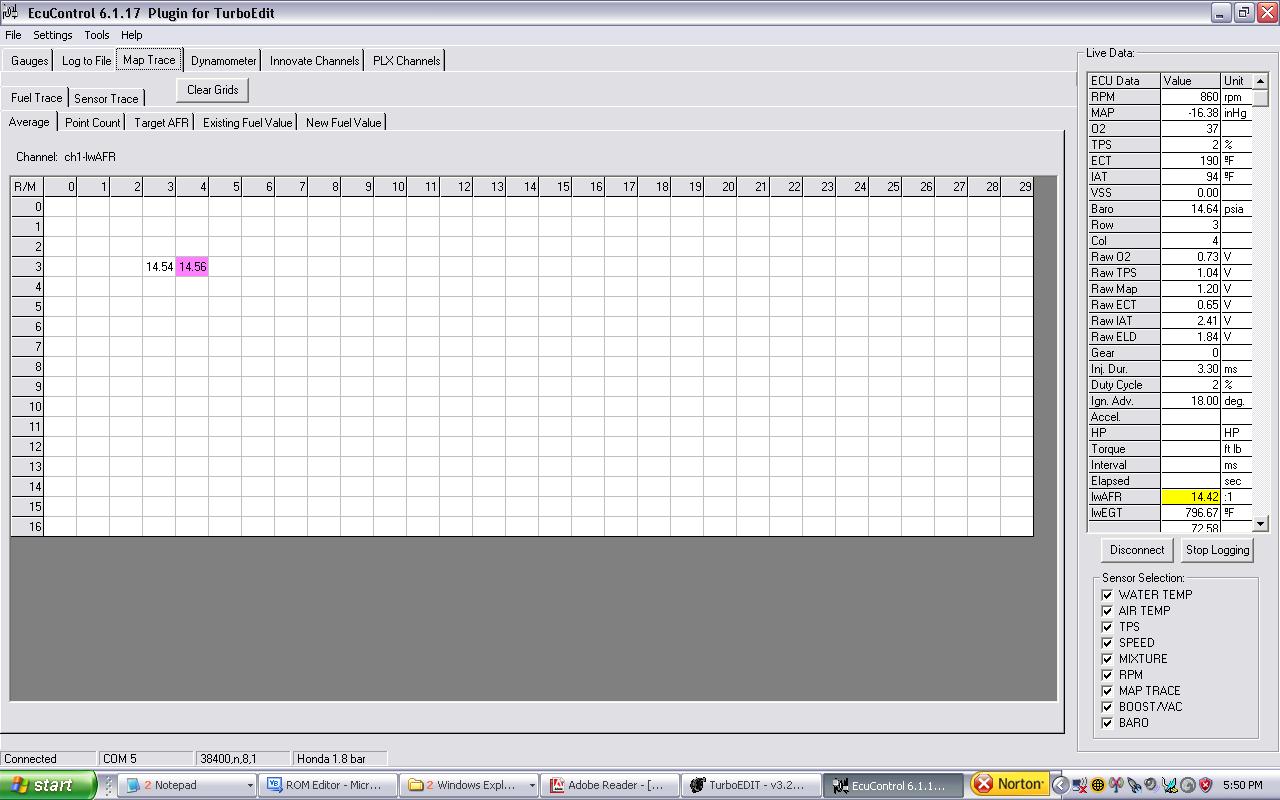The width and height of the screenshot is (1280, 800).
Task: Click the EcuControl icon in the title bar
Action: click(x=11, y=13)
